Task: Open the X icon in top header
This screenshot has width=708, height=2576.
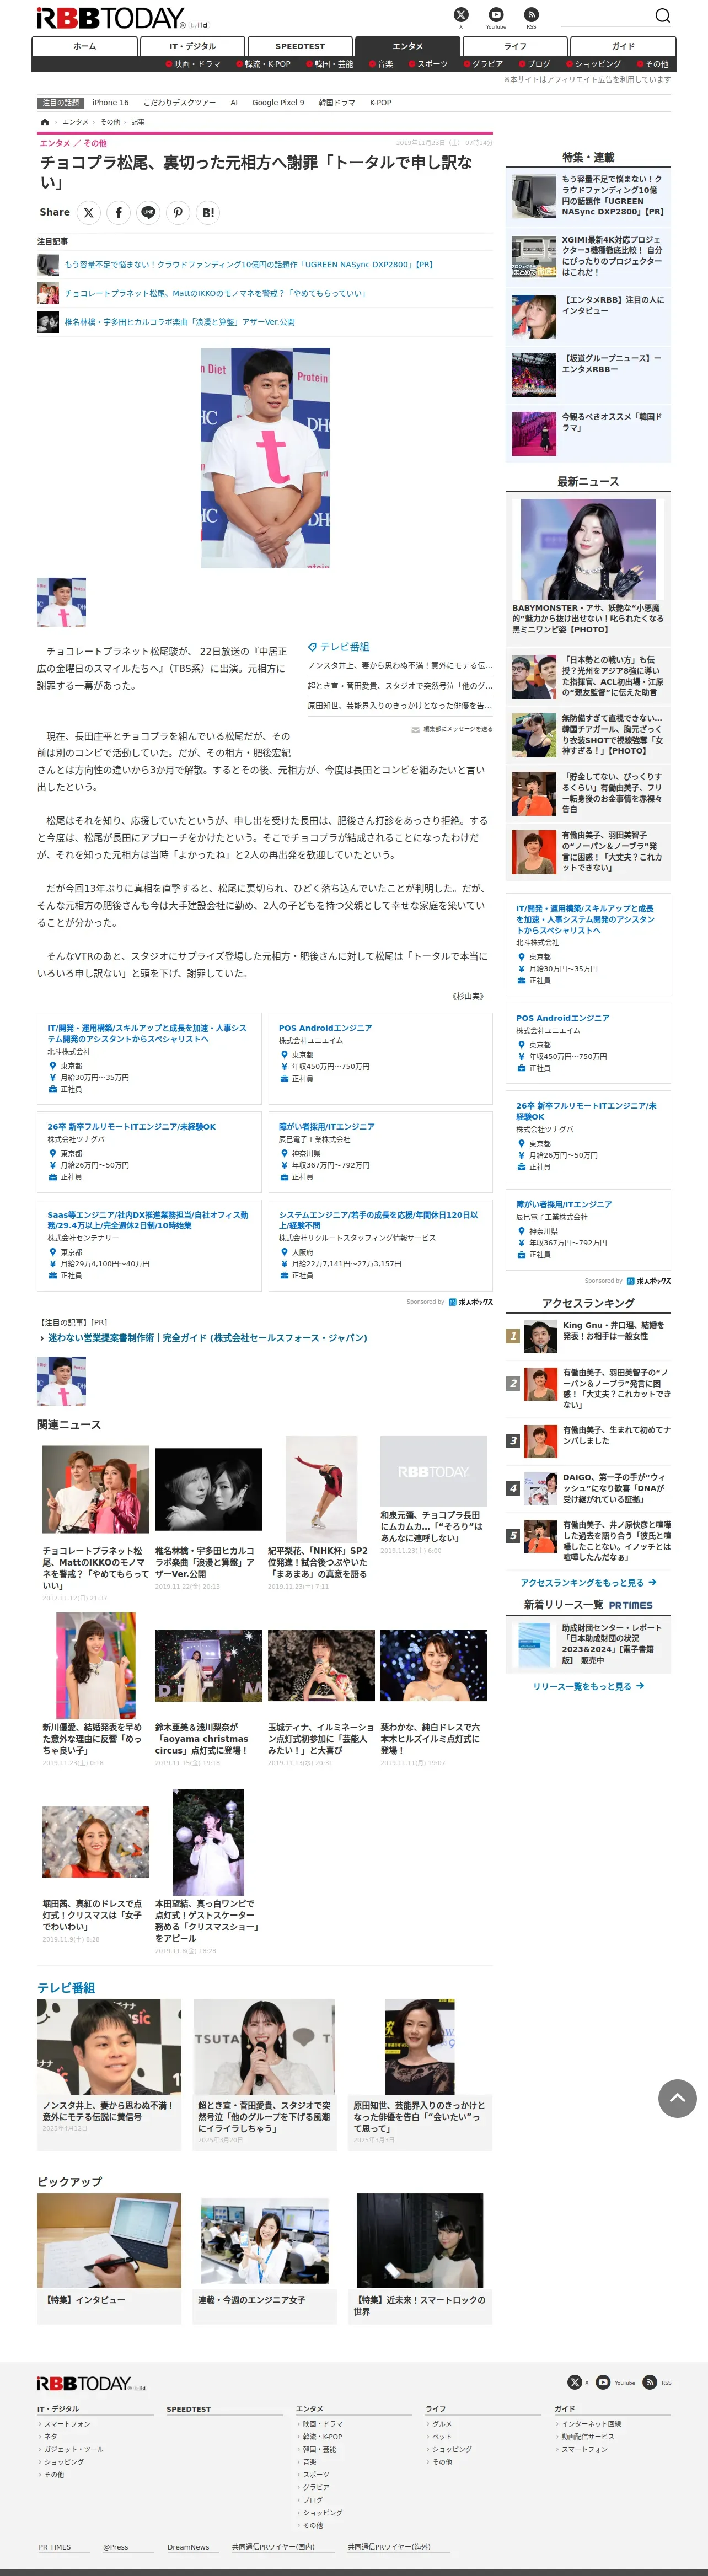Action: coord(461,14)
